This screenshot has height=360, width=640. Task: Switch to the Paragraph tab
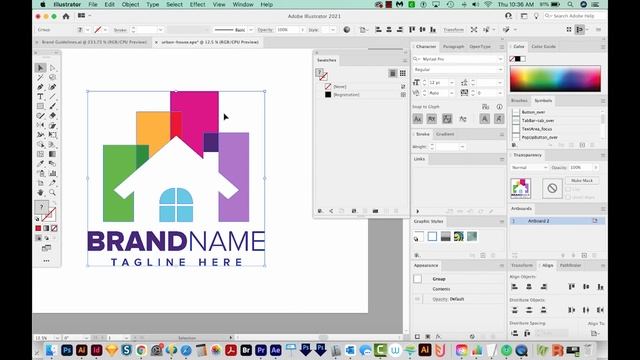453,47
